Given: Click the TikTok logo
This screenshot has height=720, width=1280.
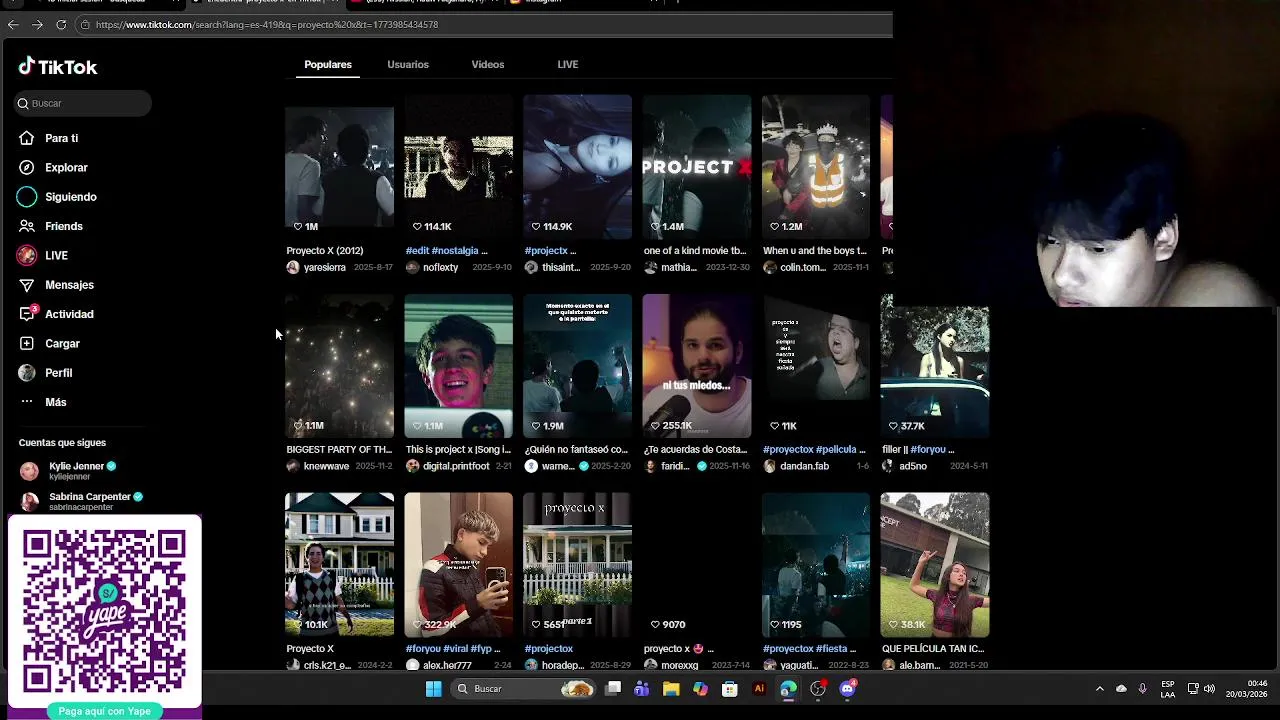Looking at the screenshot, I should [58, 67].
